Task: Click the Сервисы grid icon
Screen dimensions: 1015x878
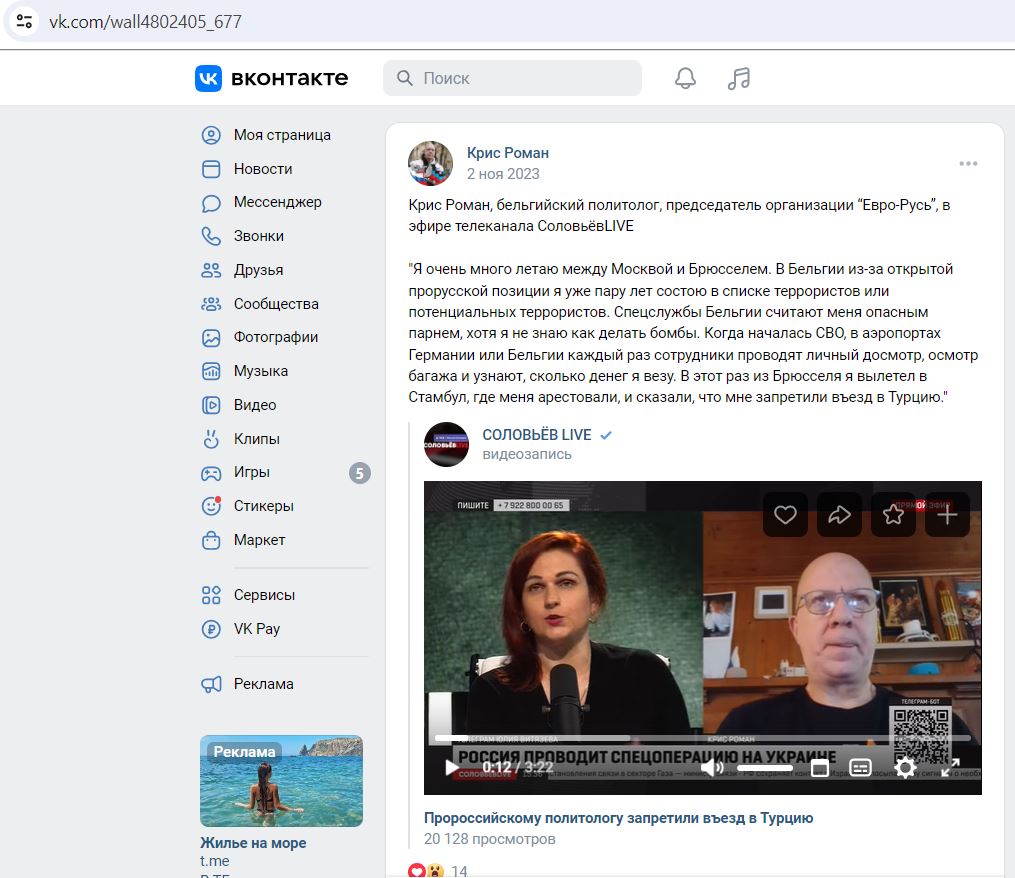Action: [211, 595]
